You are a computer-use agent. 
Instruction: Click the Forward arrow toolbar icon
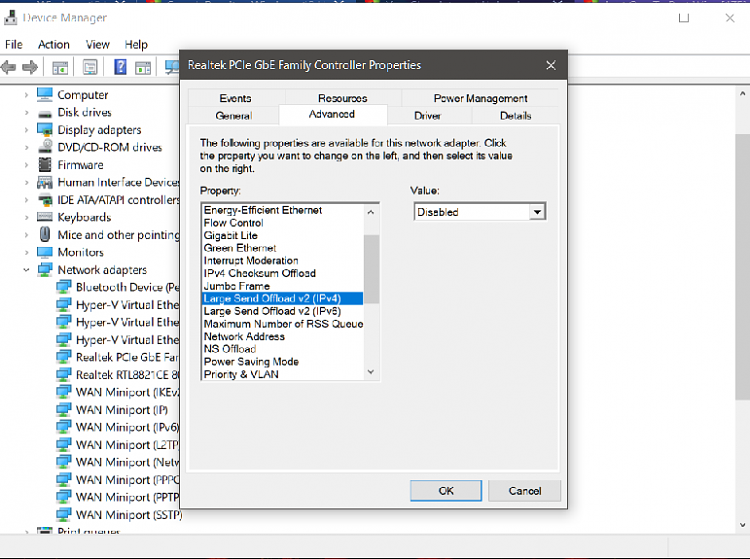[x=30, y=67]
